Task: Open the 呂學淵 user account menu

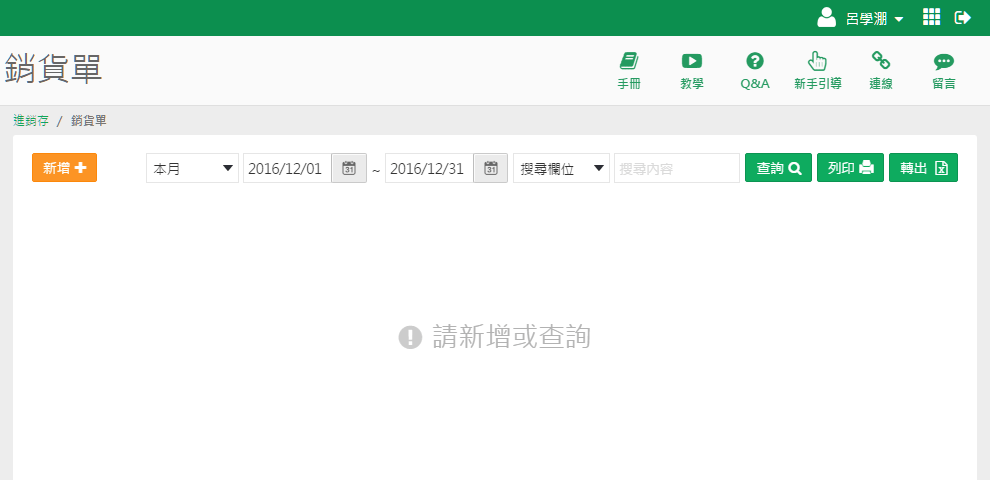Action: 861,18
